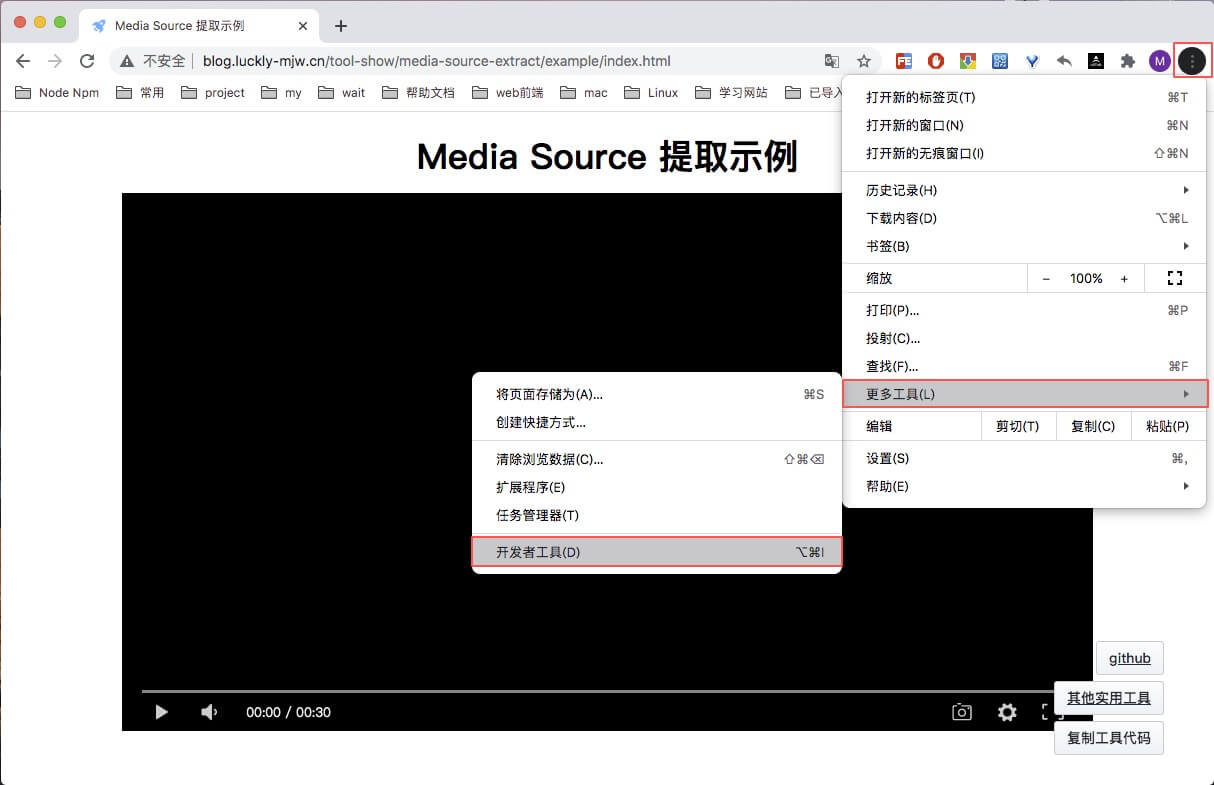The height and width of the screenshot is (785, 1214).
Task: Open the project bookmarks folder
Action: pos(213,92)
